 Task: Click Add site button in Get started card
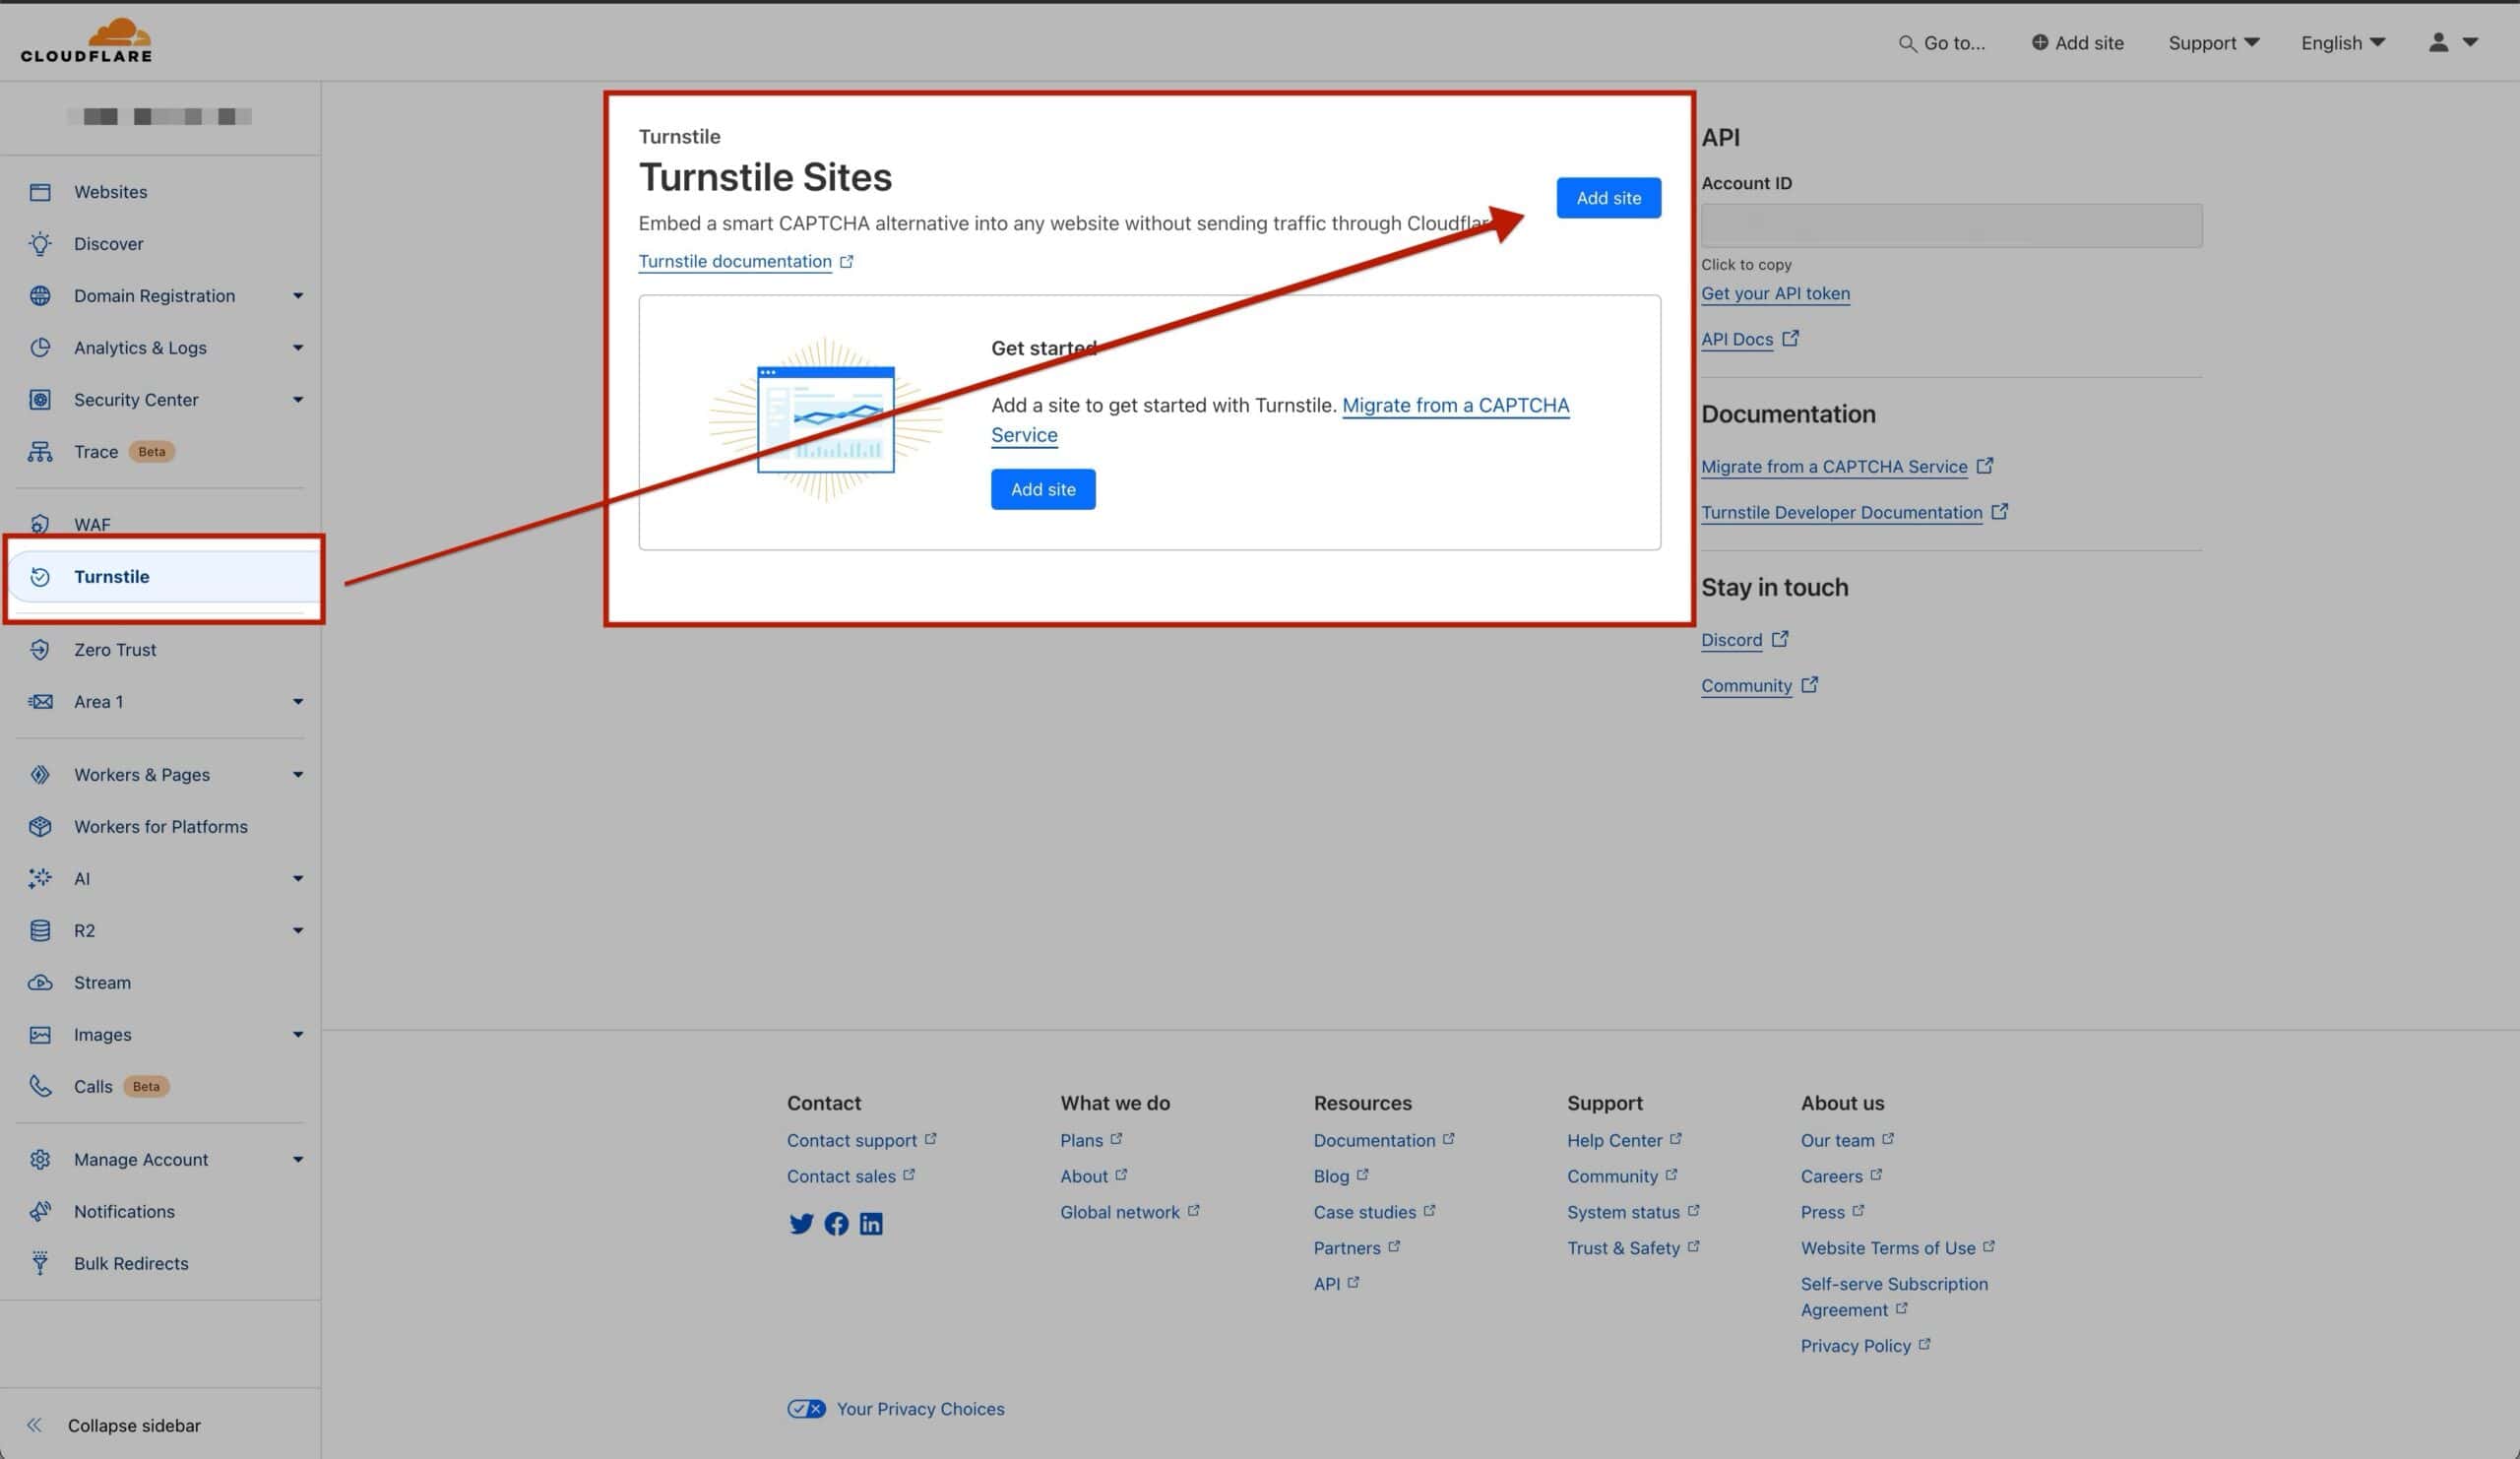pos(1043,490)
